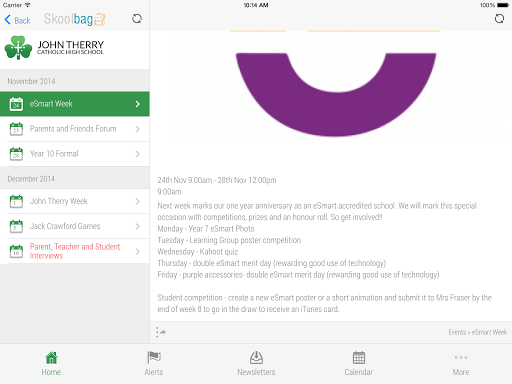The width and height of the screenshot is (512, 384).
Task: Tap the eSmart Week calendar icon
Action: [x=16, y=104]
